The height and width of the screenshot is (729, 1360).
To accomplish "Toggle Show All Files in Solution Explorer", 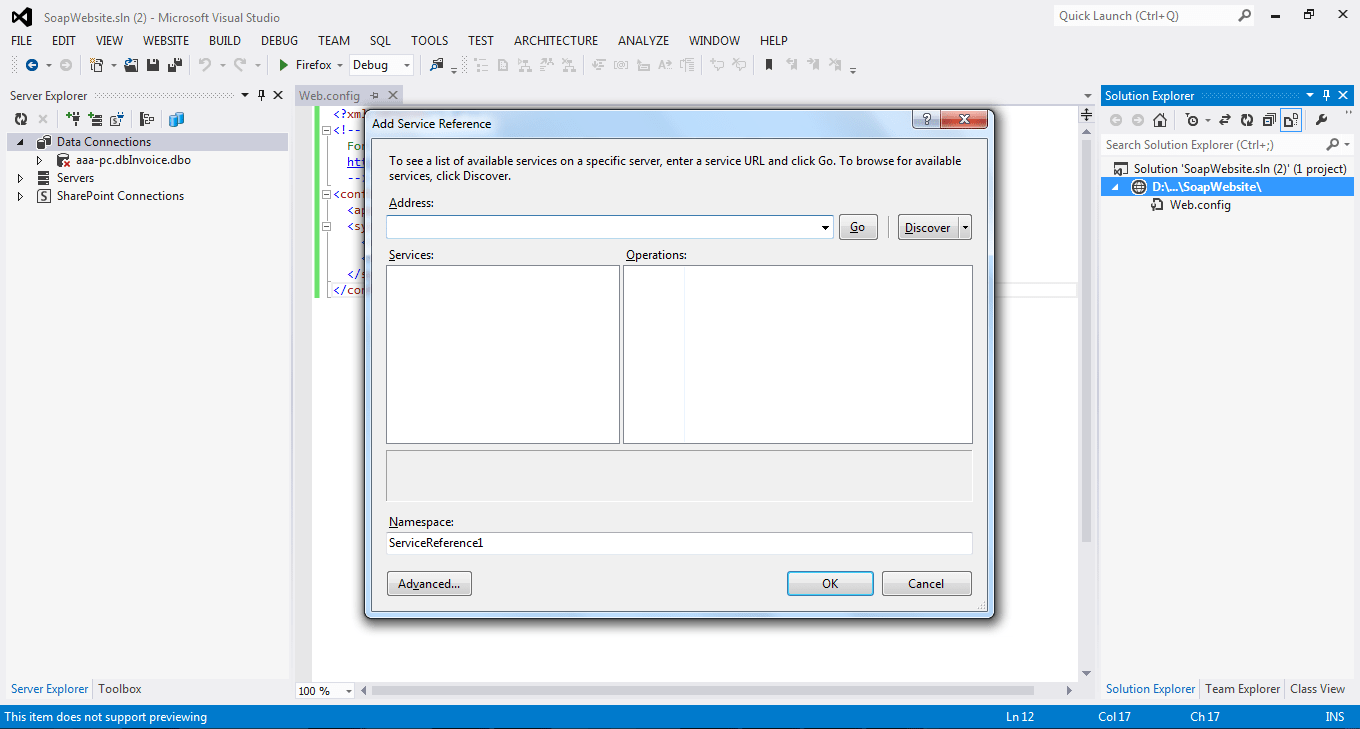I will (x=1291, y=120).
